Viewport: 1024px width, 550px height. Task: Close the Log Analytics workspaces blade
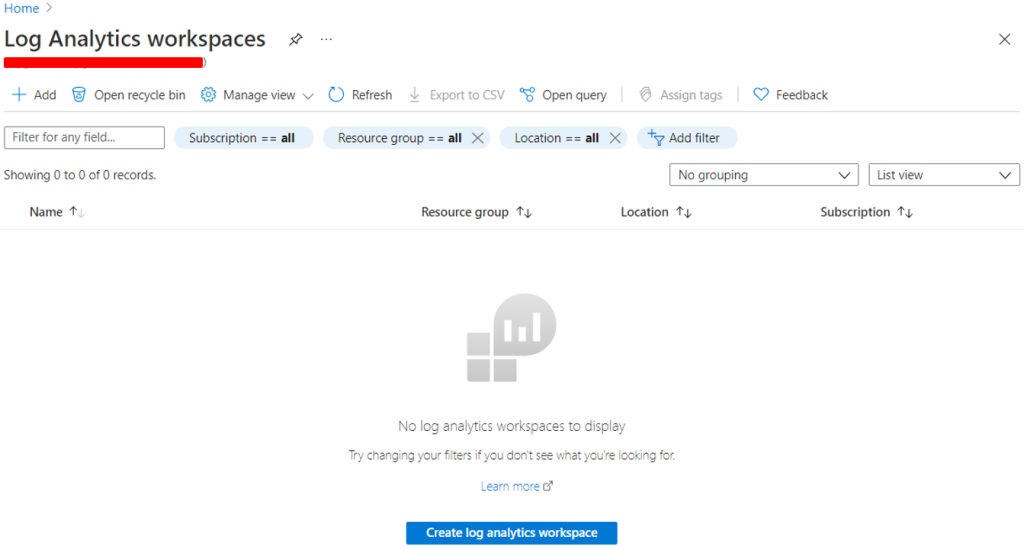point(1004,39)
